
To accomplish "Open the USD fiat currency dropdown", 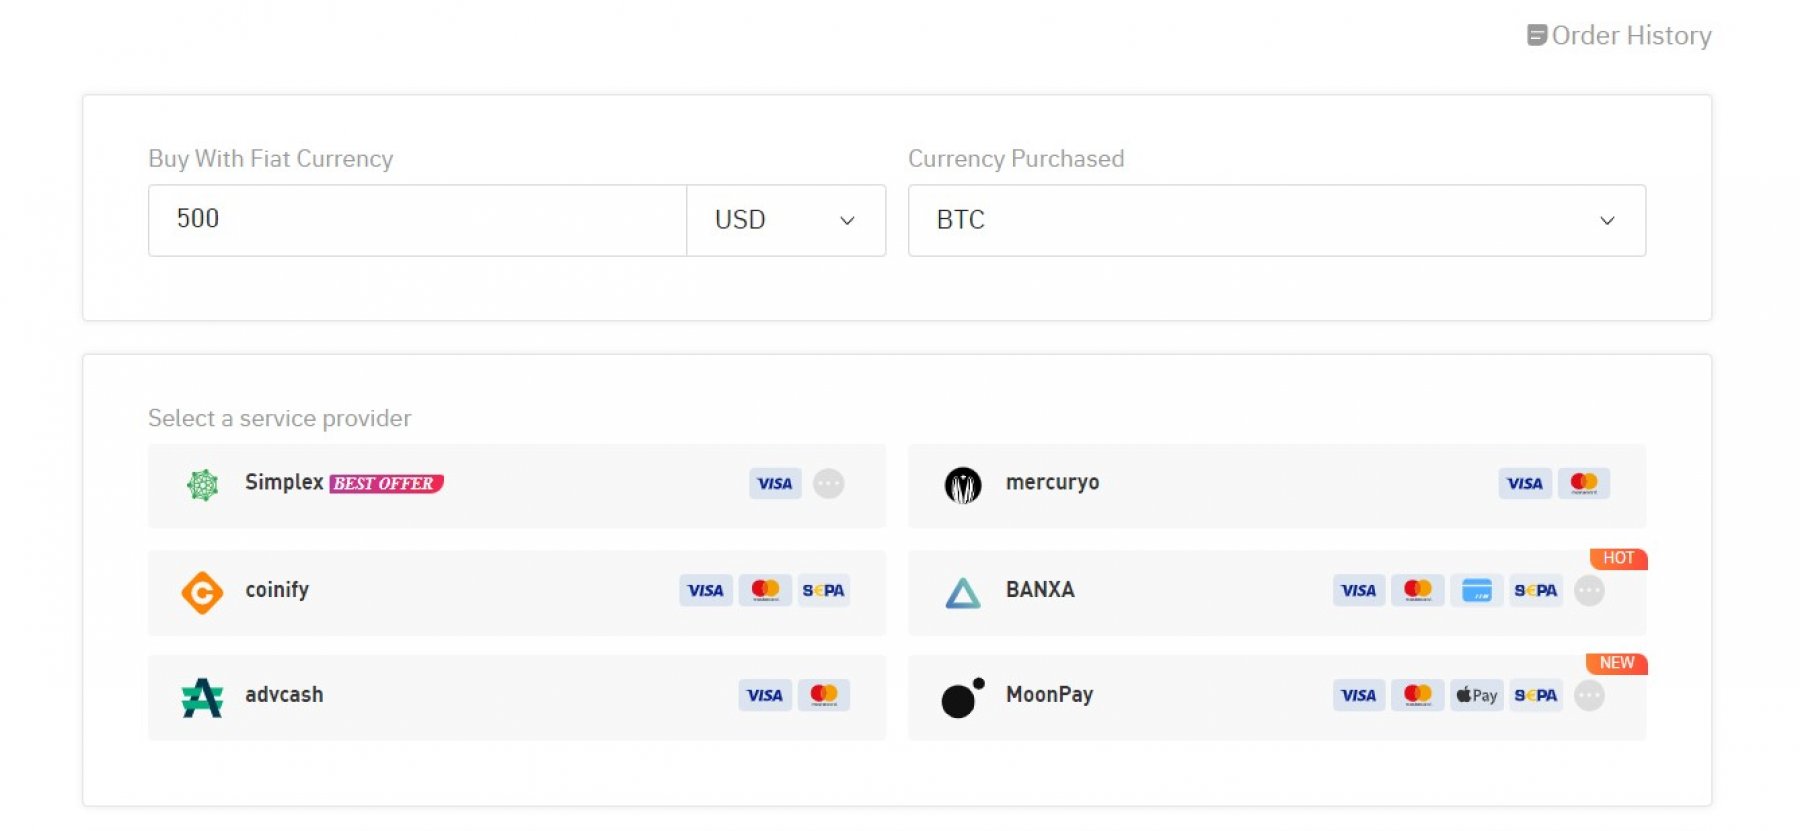I will 786,220.
